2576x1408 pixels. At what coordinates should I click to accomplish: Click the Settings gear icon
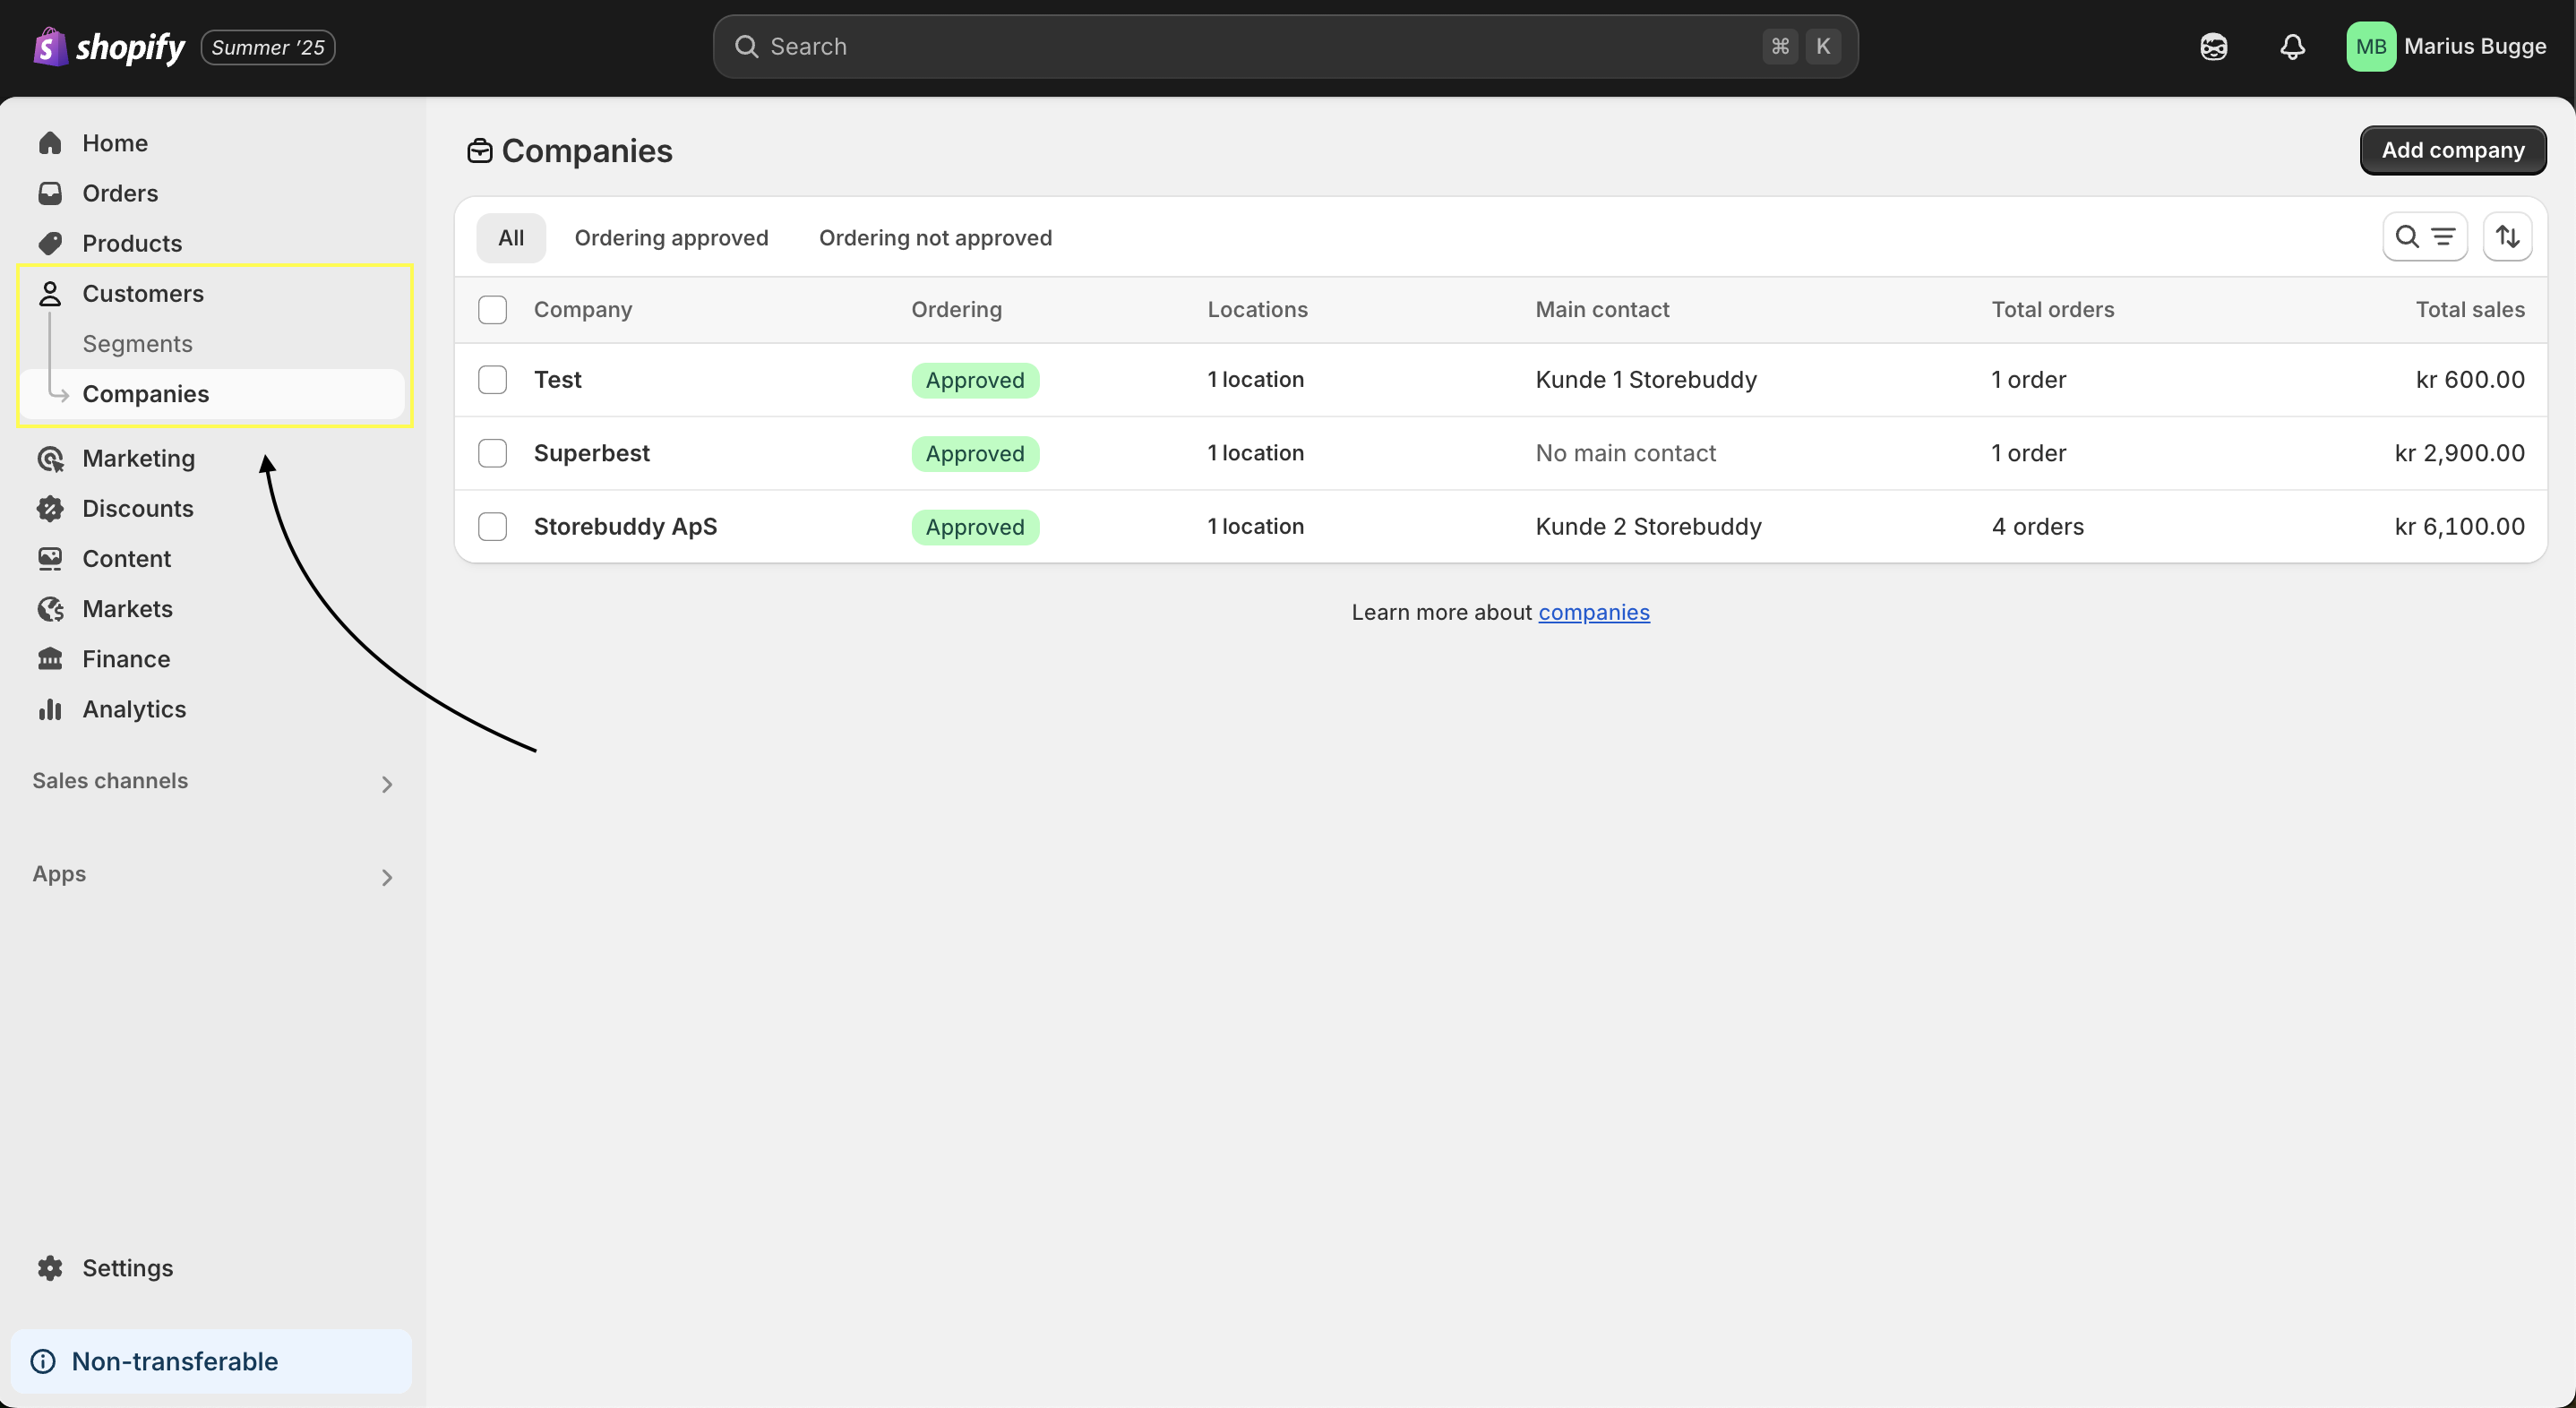(50, 1267)
